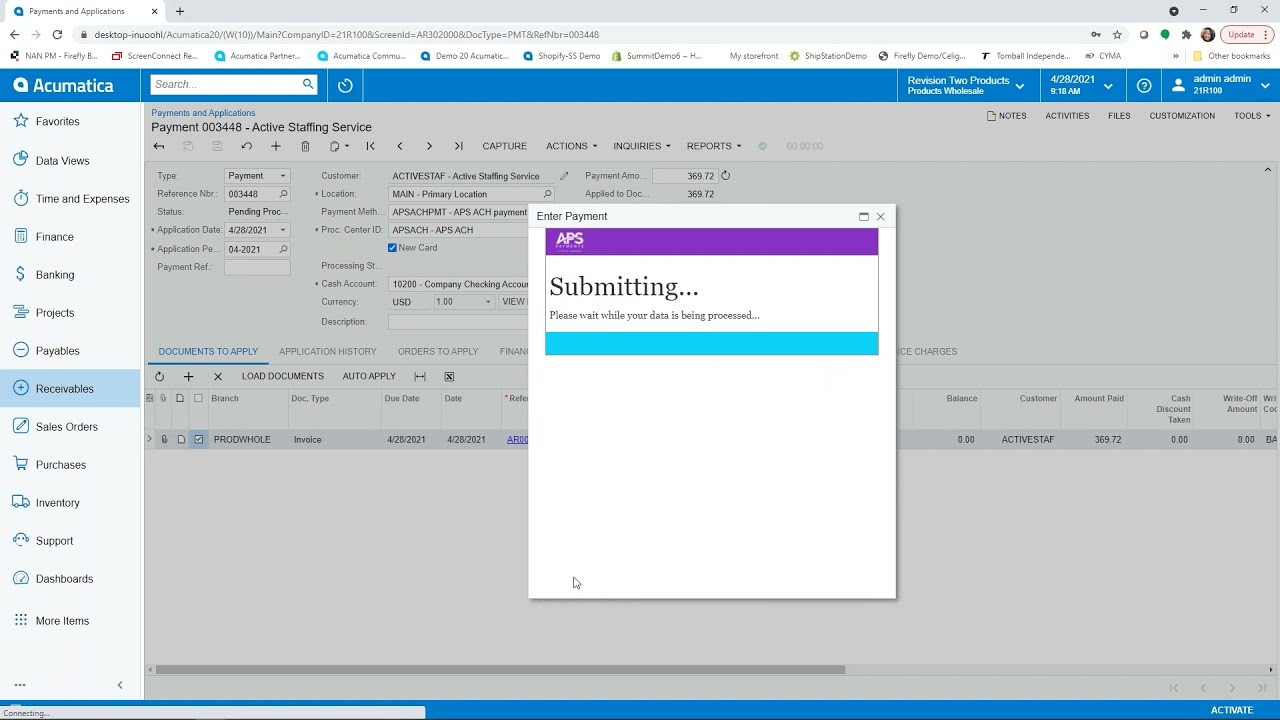Open the Sales Orders workspace
This screenshot has height=720, width=1280.
point(67,426)
